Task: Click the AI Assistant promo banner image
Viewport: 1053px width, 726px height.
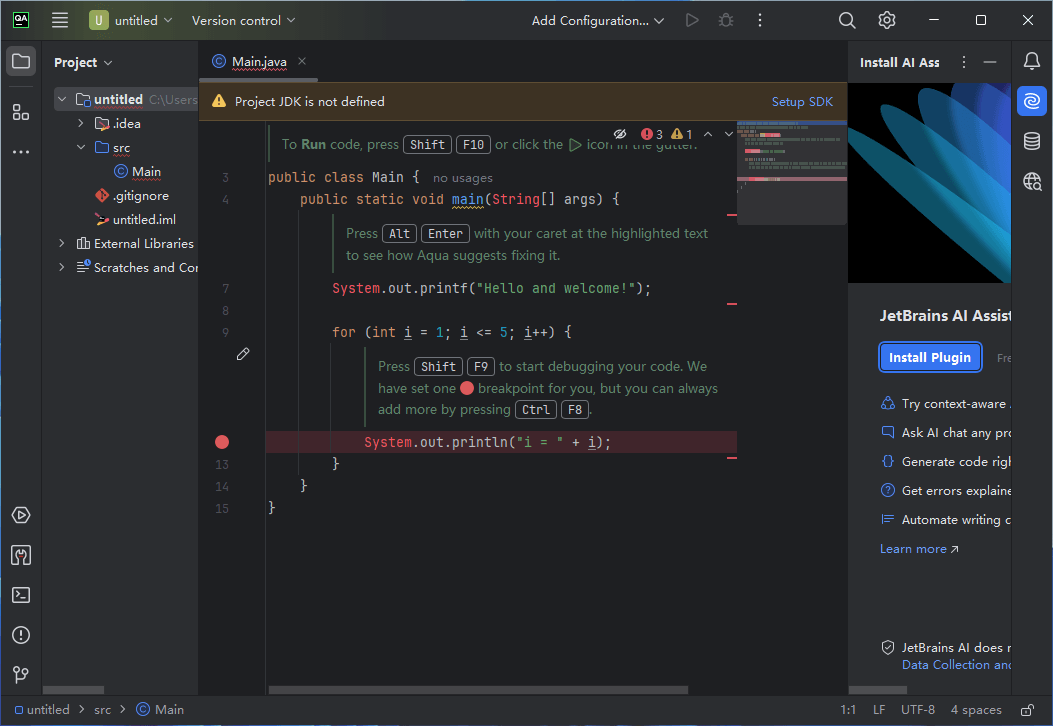Action: point(929,183)
